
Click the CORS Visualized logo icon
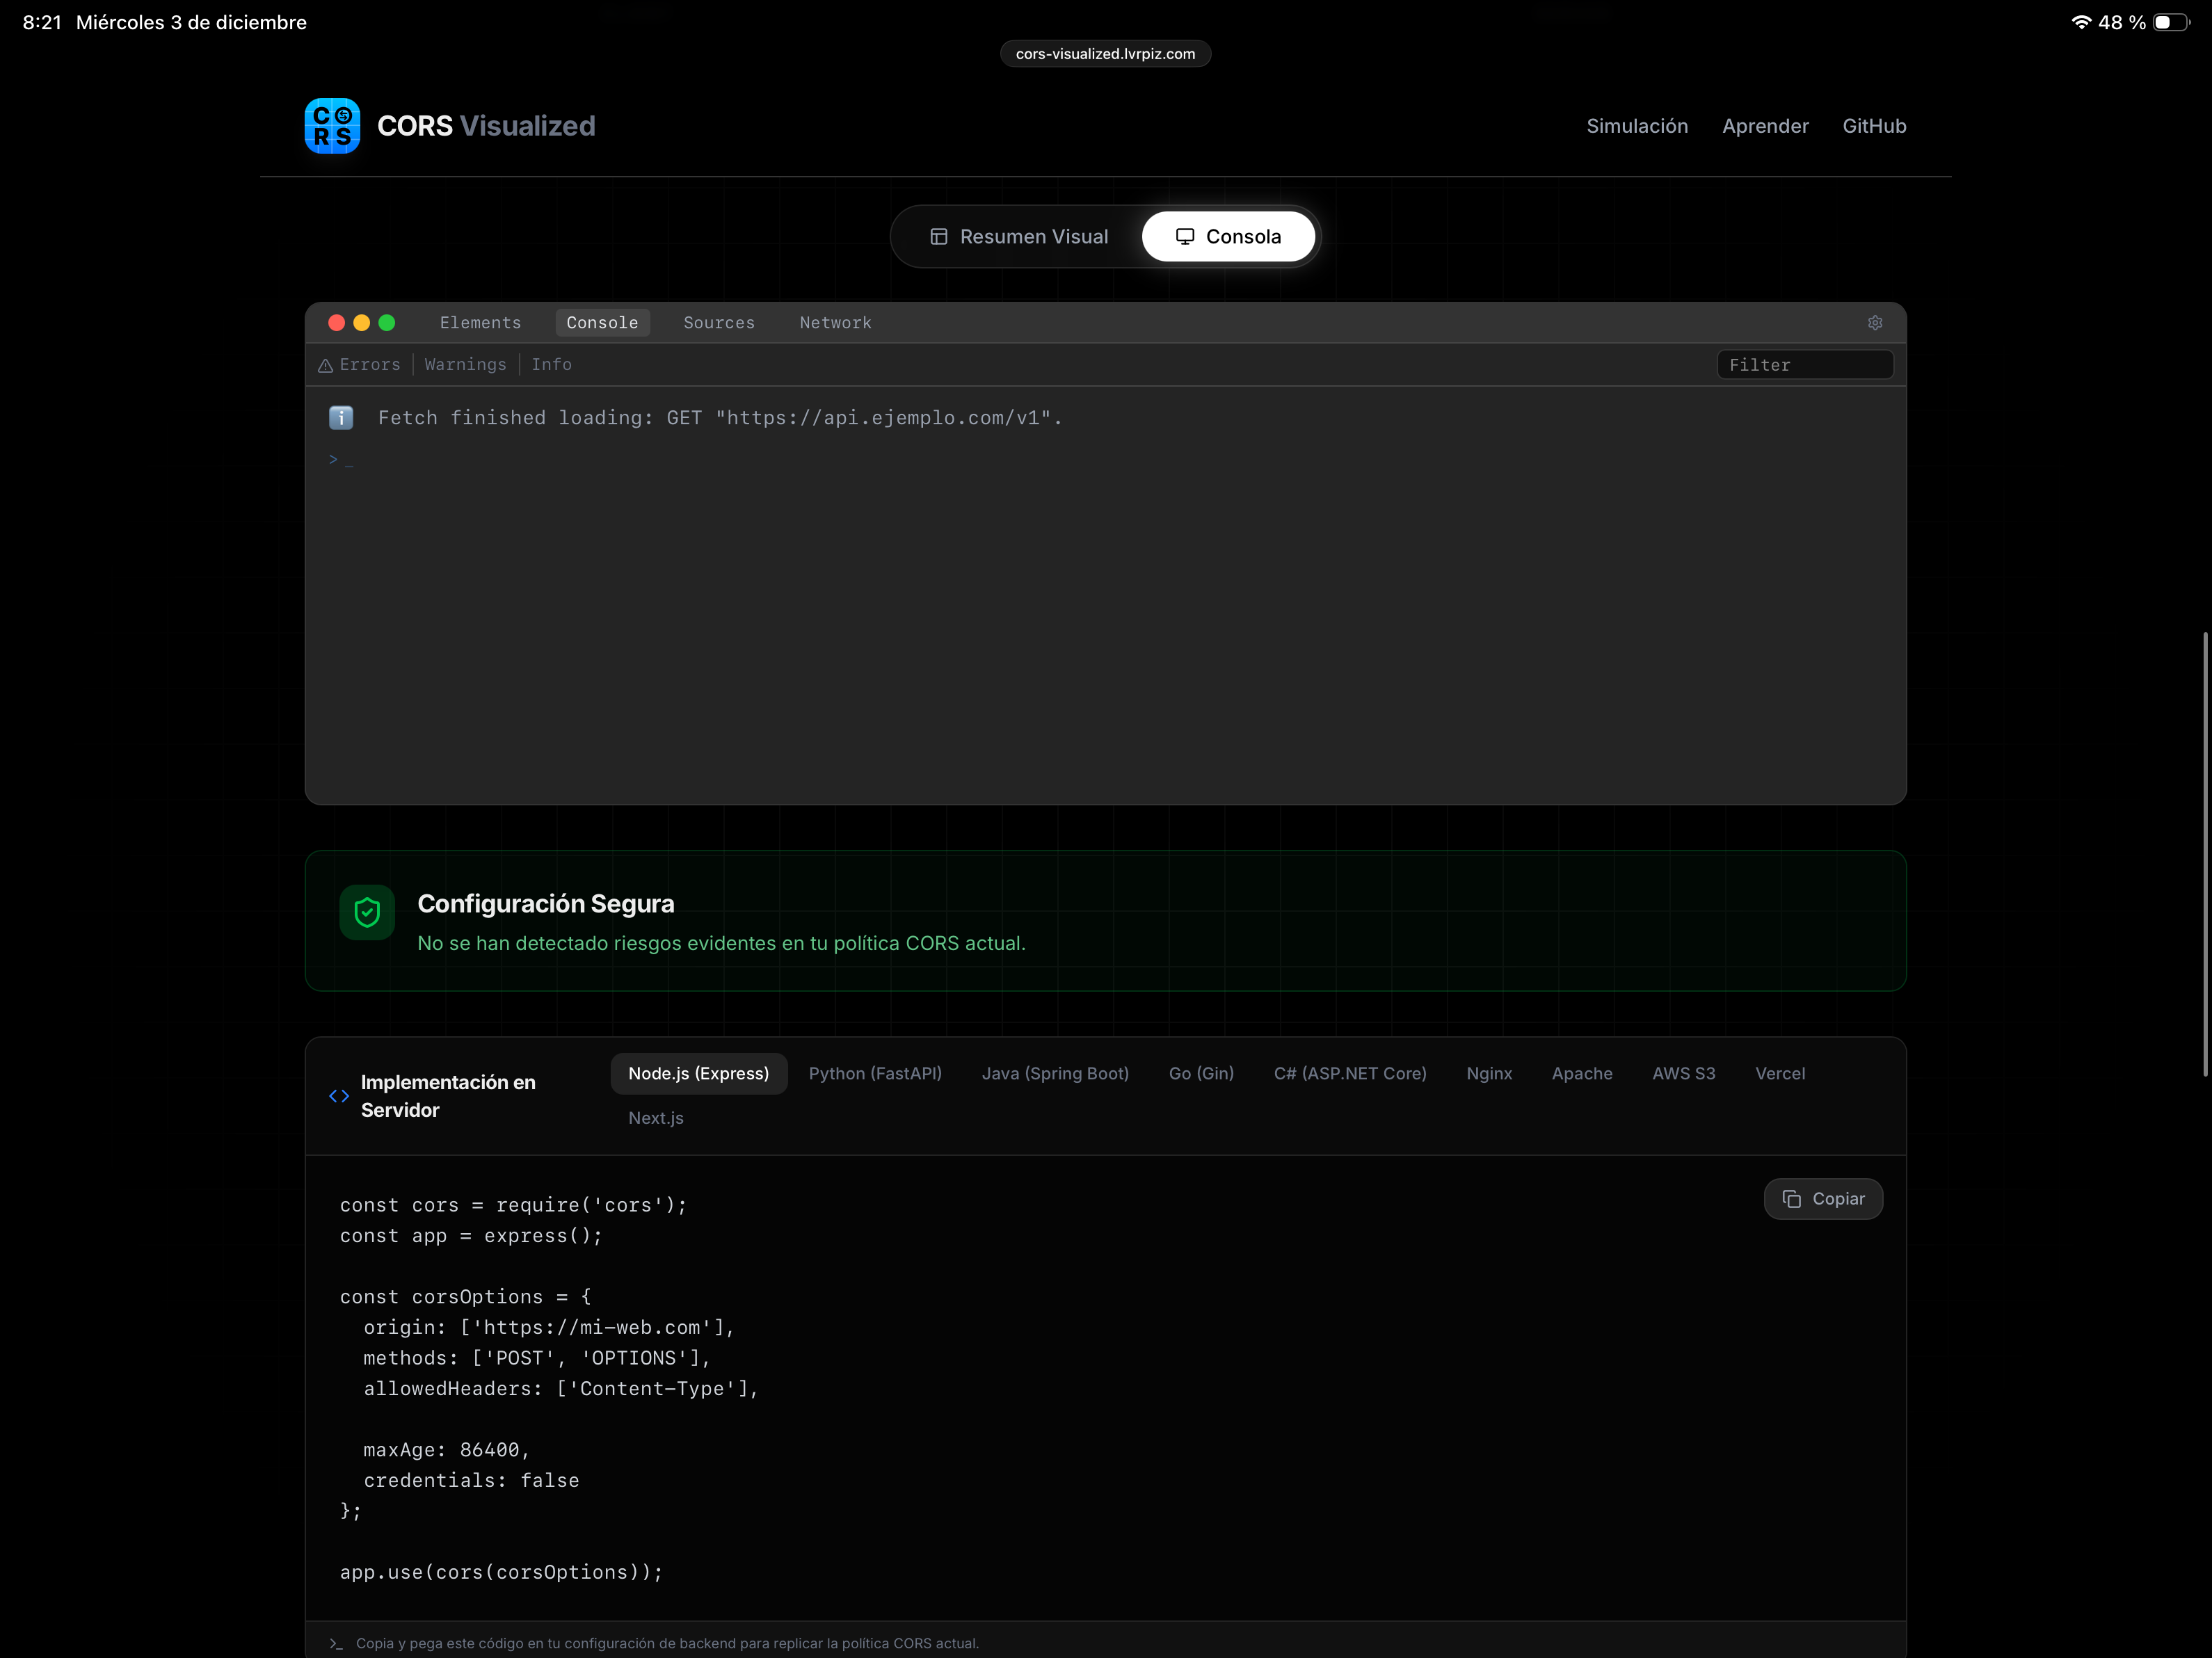point(332,126)
